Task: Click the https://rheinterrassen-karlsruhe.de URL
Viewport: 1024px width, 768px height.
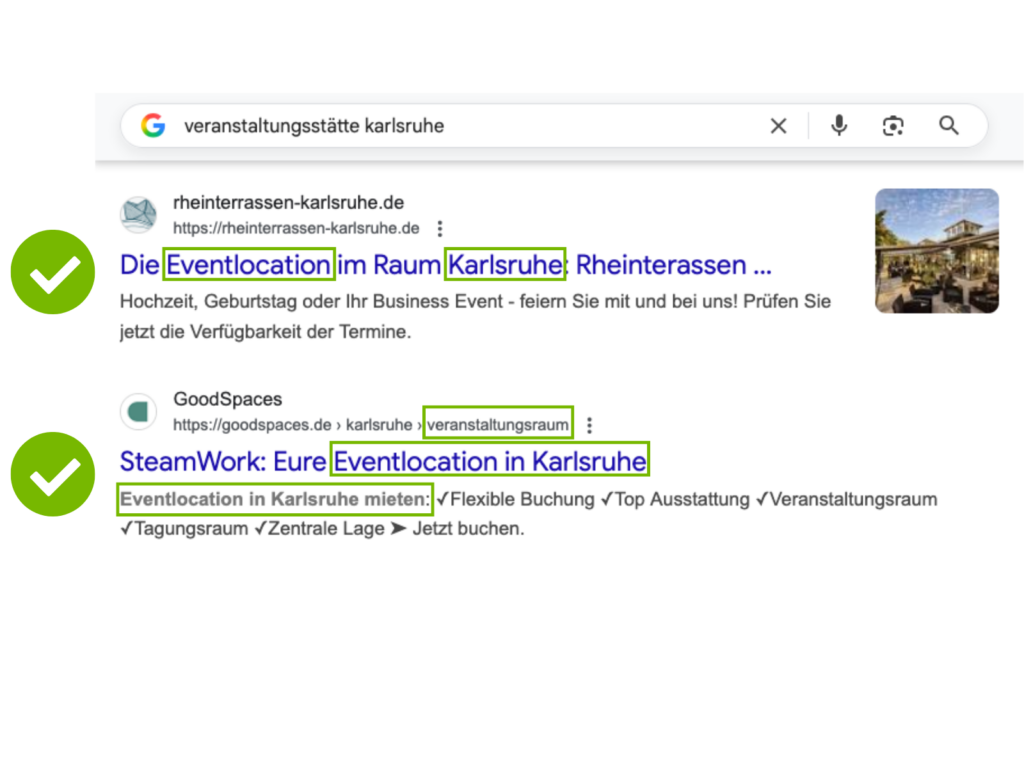Action: [x=296, y=228]
